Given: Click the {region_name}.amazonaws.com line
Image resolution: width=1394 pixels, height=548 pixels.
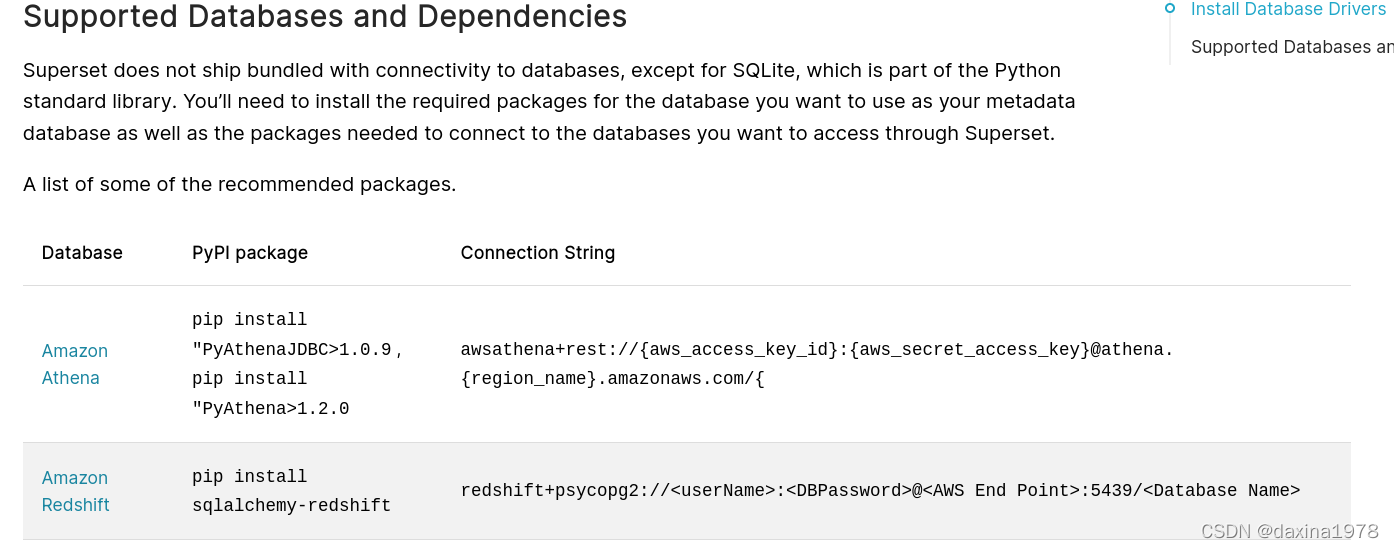Looking at the screenshot, I should [x=612, y=379].
